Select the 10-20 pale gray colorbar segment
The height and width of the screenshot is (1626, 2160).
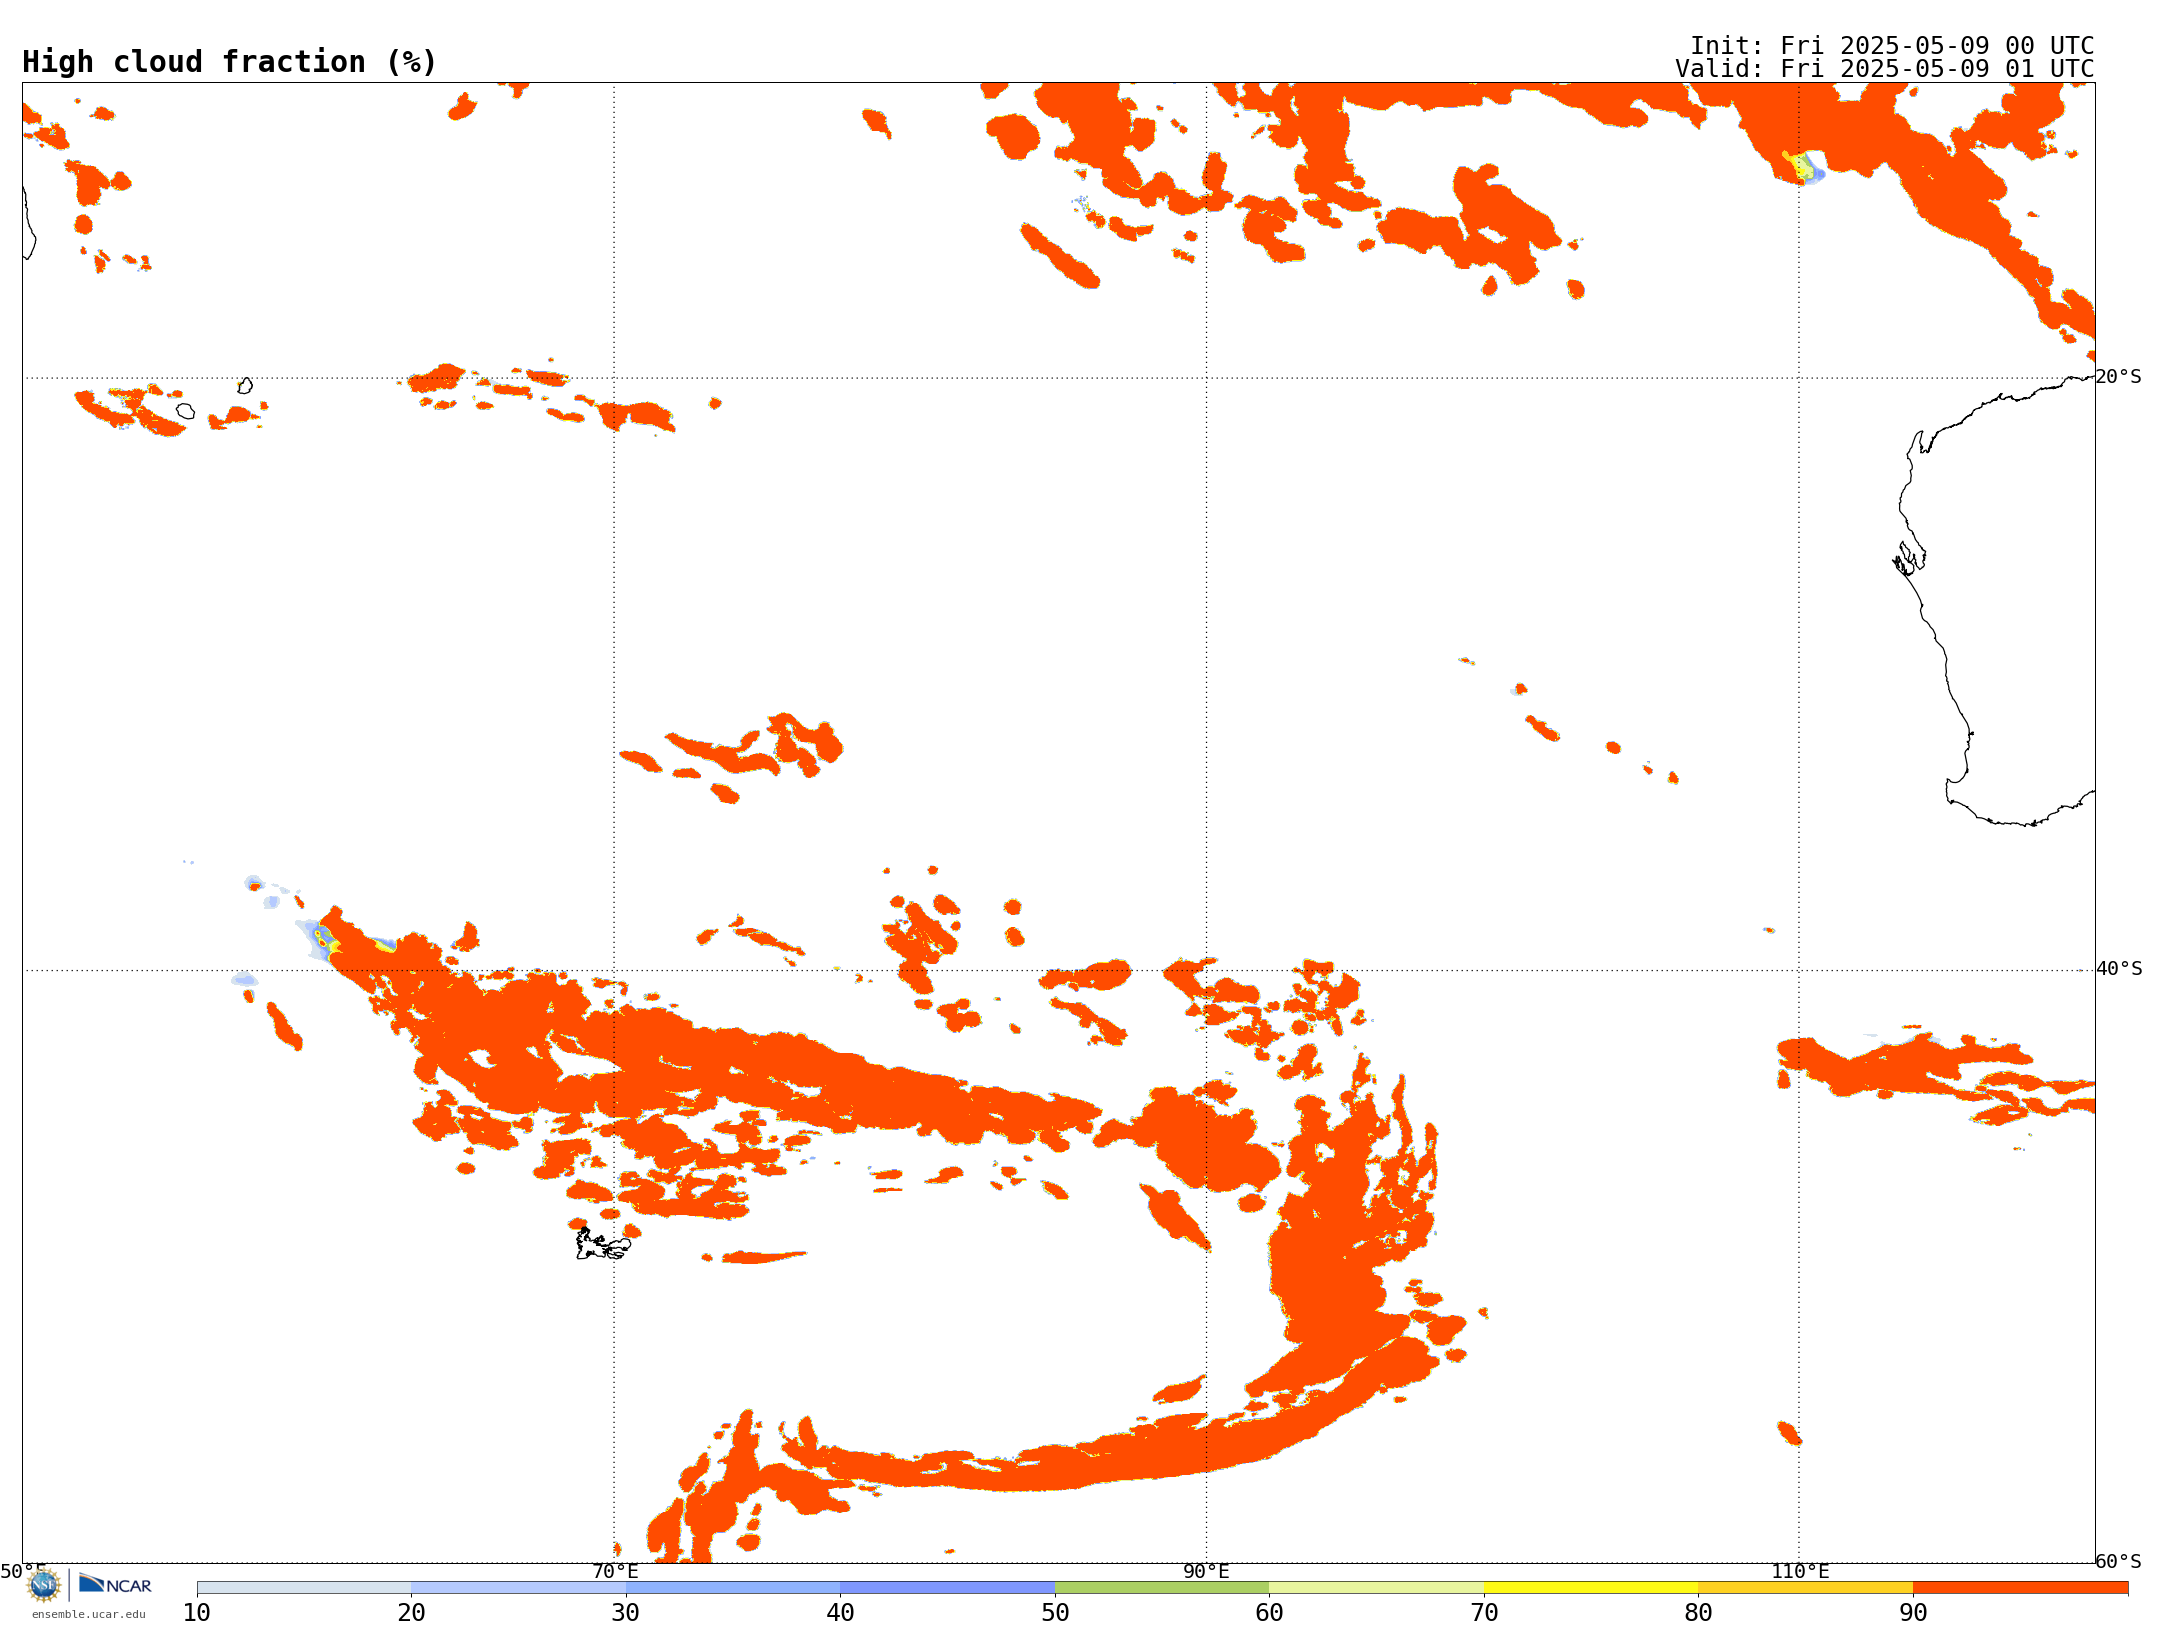(x=304, y=1588)
